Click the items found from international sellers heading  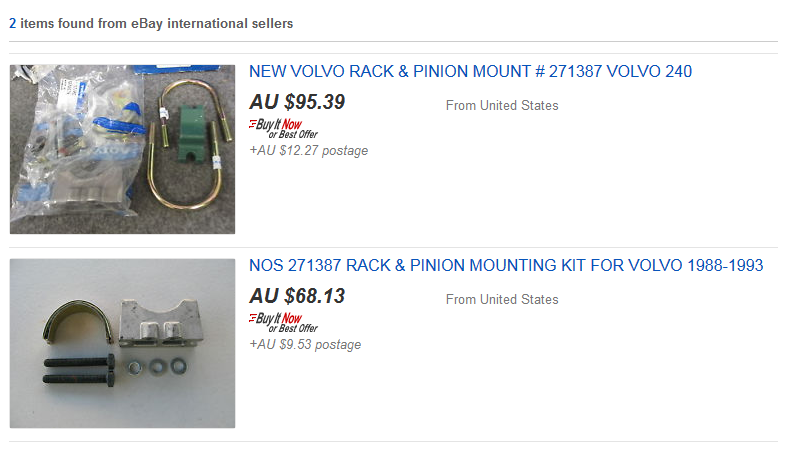point(151,24)
